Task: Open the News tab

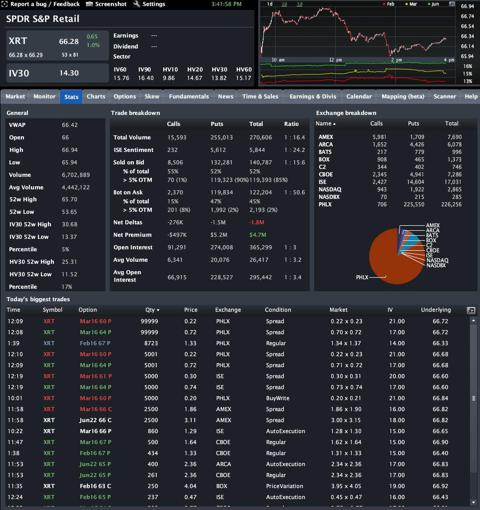Action: point(226,97)
